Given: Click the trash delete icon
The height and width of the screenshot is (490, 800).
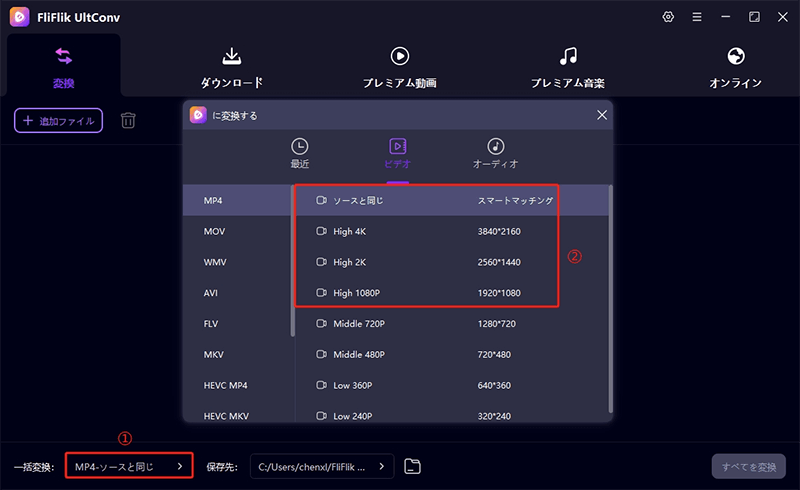Looking at the screenshot, I should (x=129, y=121).
